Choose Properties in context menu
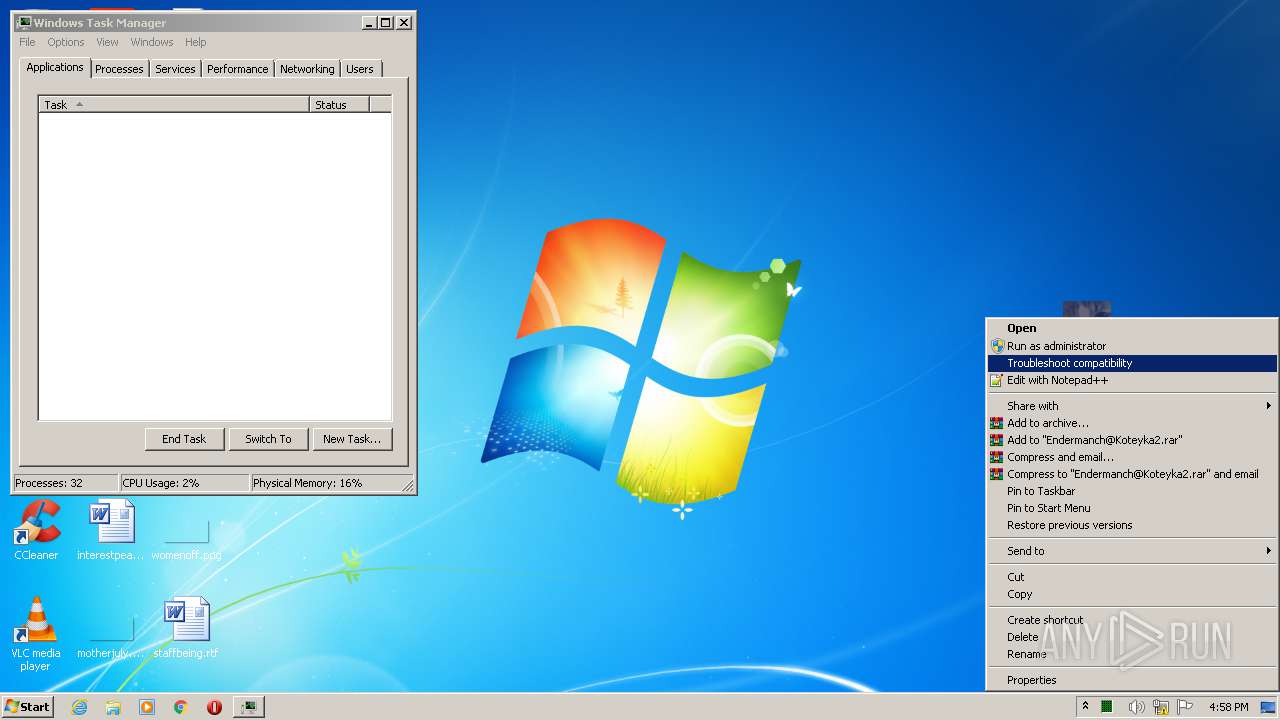1280x720 pixels. pos(1132,680)
